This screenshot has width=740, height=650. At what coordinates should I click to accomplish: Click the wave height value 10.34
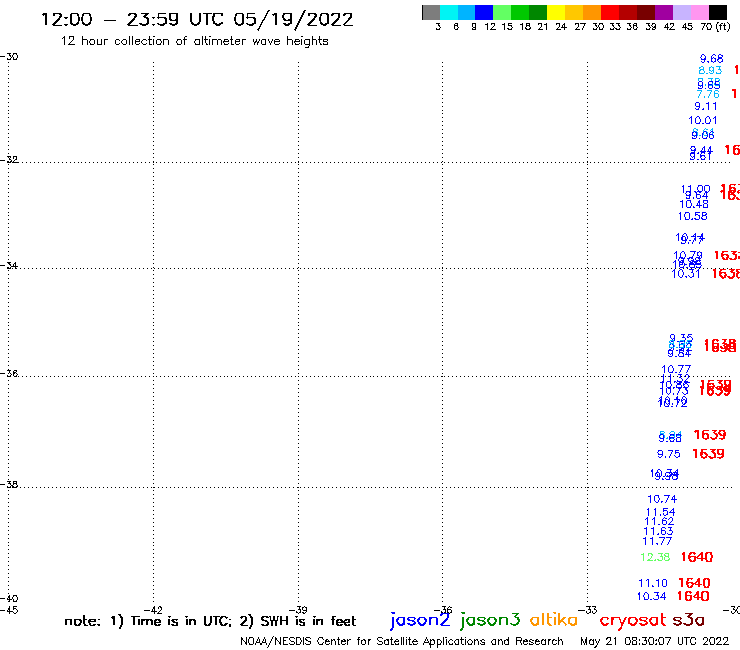651,596
